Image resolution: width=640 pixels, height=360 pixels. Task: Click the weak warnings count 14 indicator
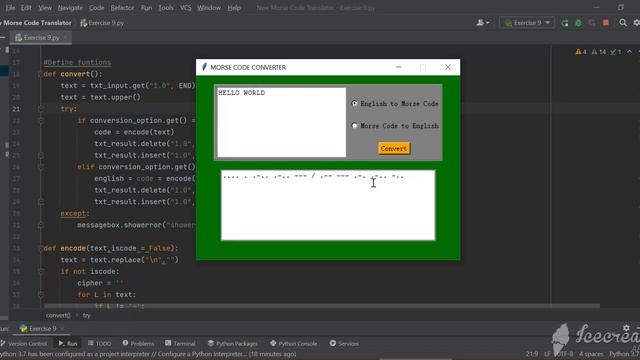(599, 52)
